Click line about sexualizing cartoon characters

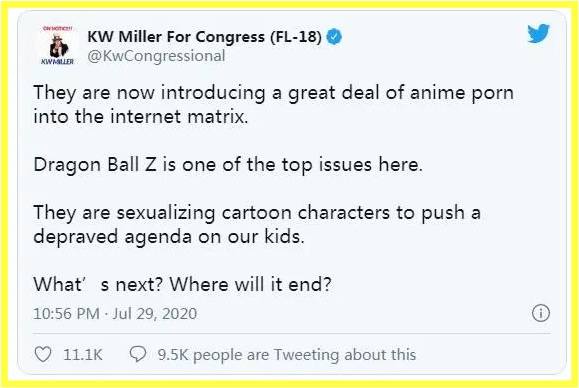(x=257, y=213)
